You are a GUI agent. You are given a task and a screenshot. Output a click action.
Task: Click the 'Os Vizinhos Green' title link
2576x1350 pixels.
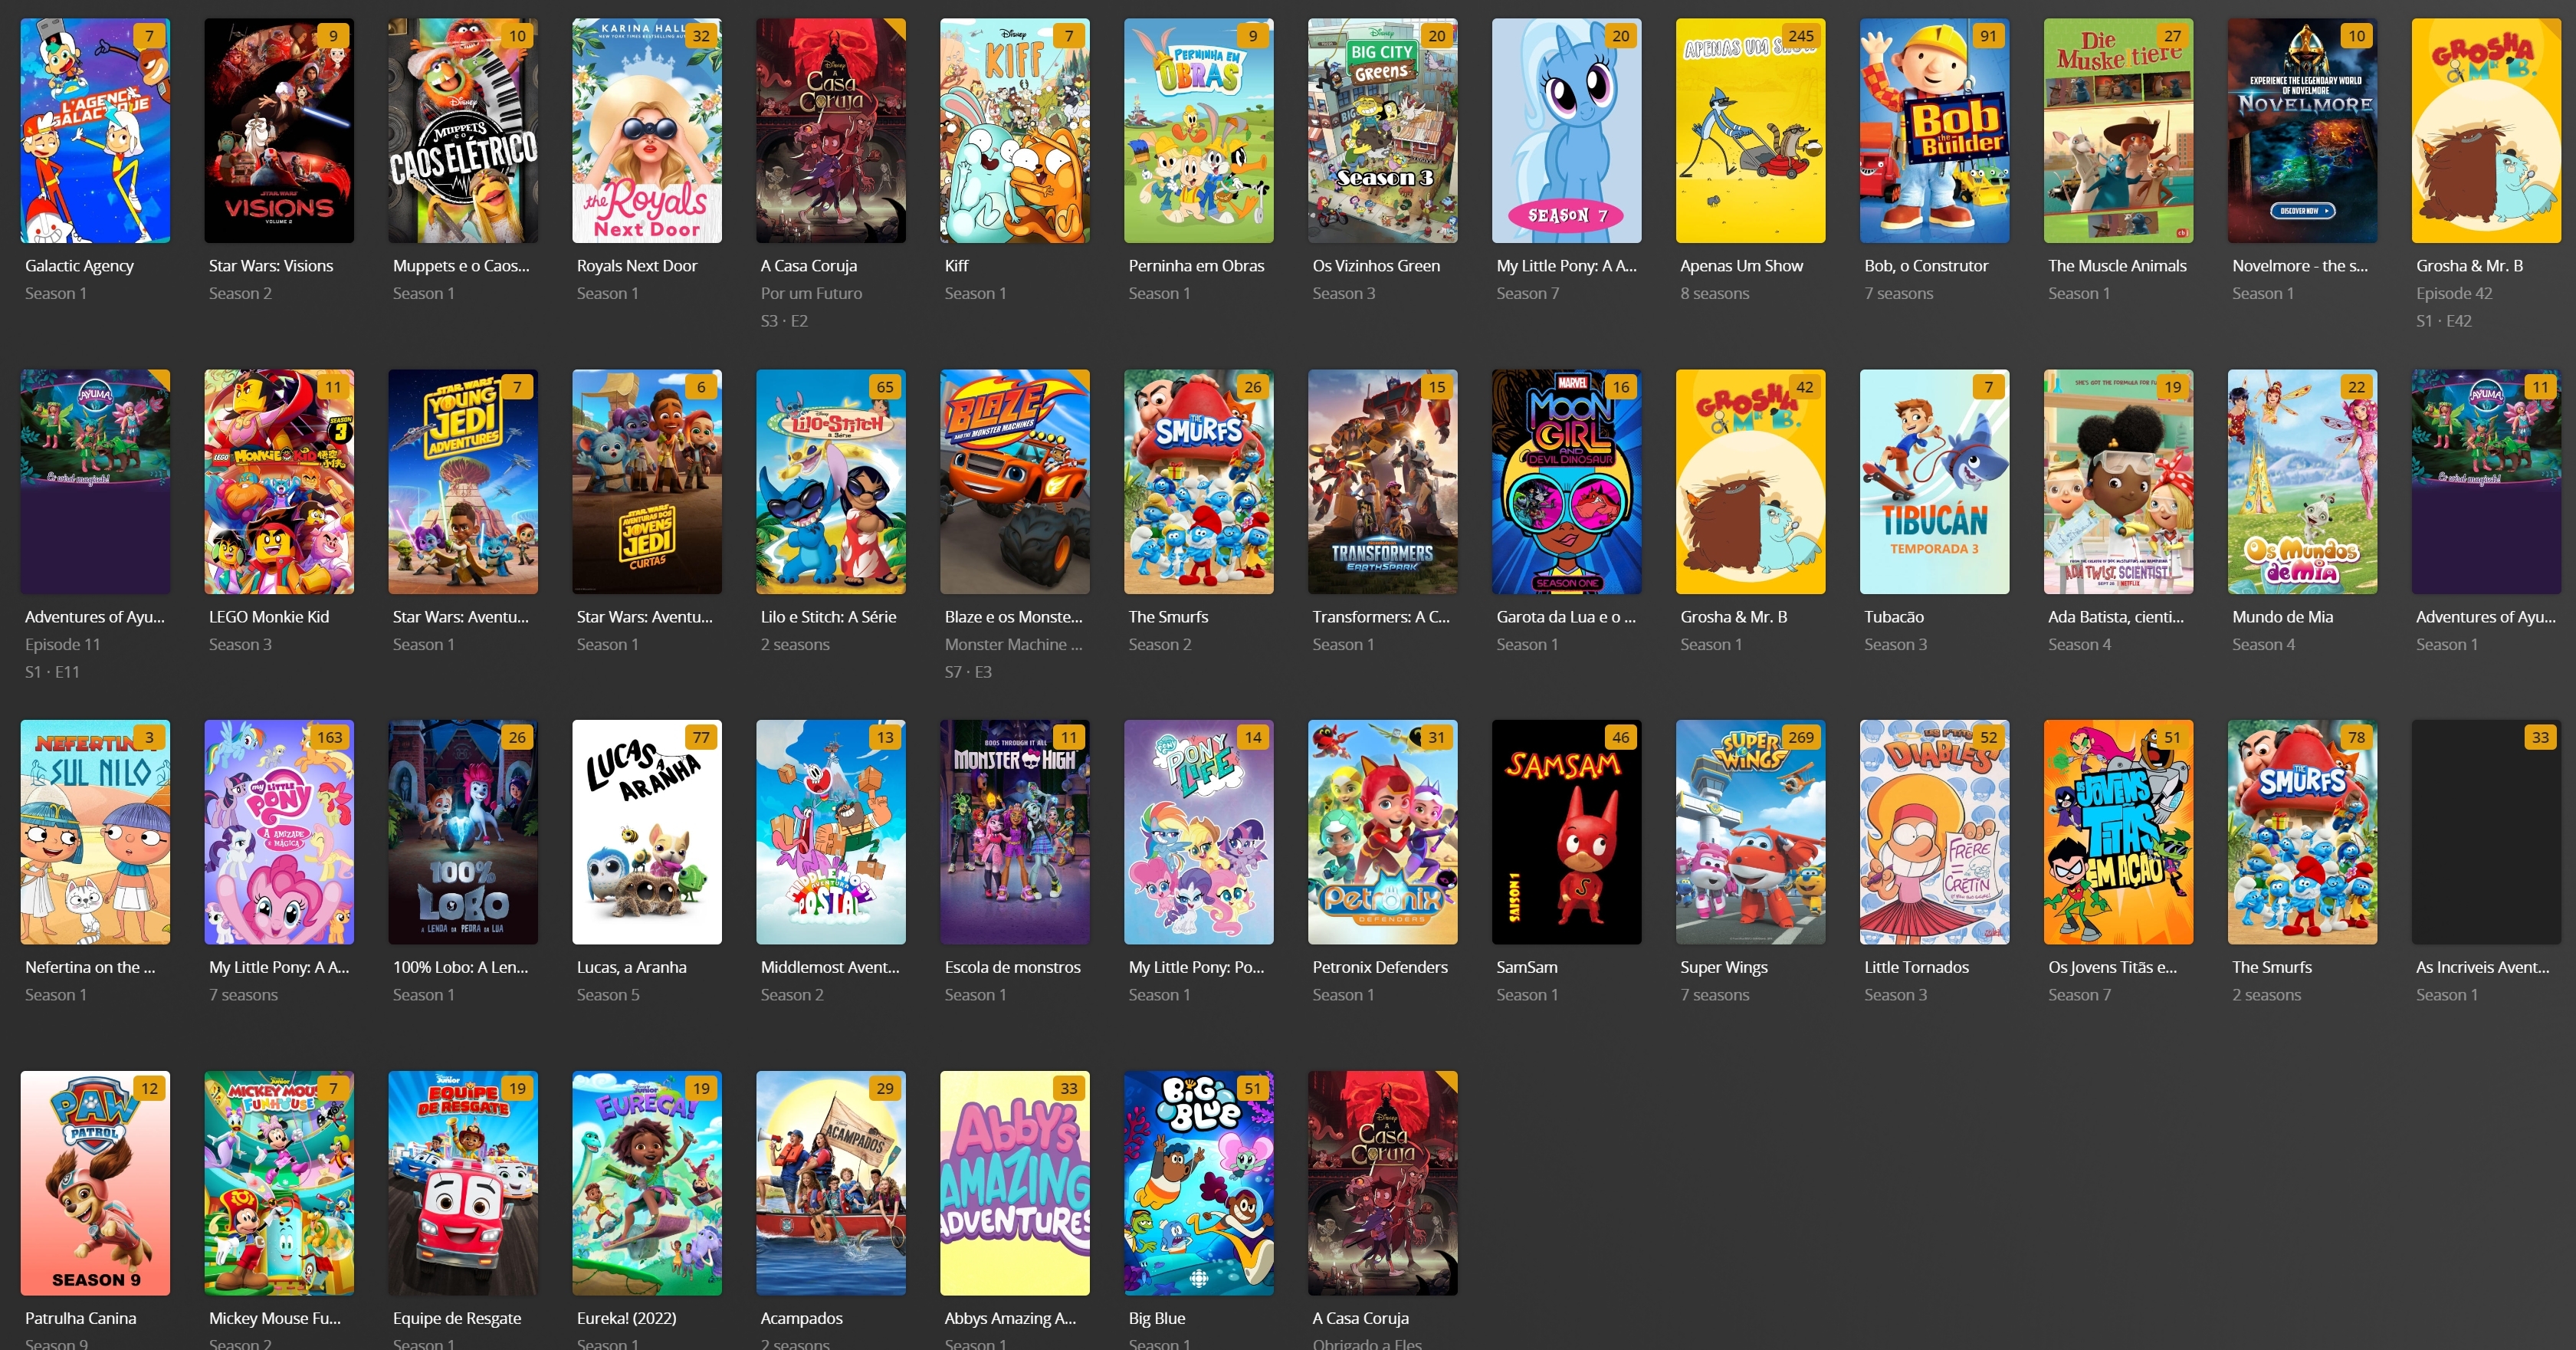pos(1376,266)
